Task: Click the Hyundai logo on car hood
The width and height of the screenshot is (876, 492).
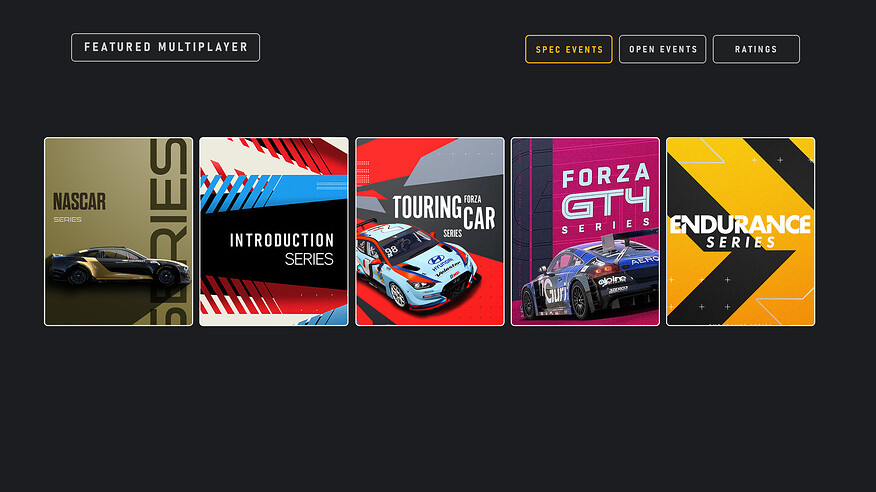Action: (436, 260)
